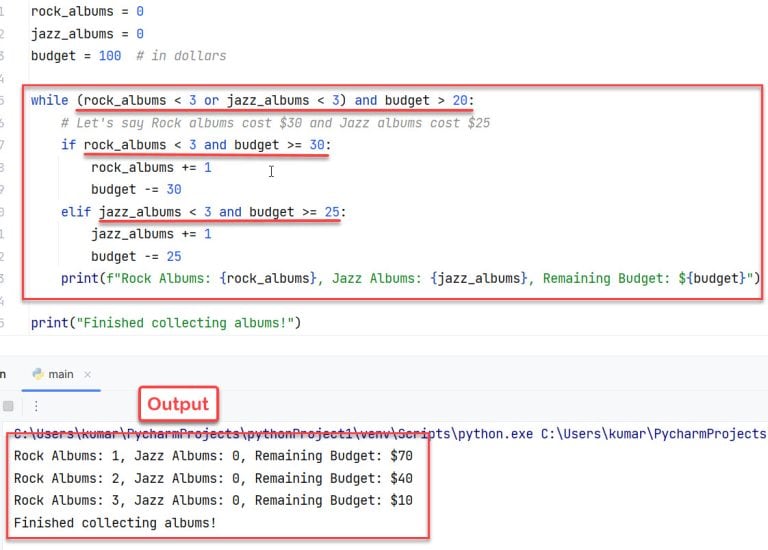Viewport: 768px width, 550px height.
Task: Click output line with Remaining Budget $10
Action: 213,501
